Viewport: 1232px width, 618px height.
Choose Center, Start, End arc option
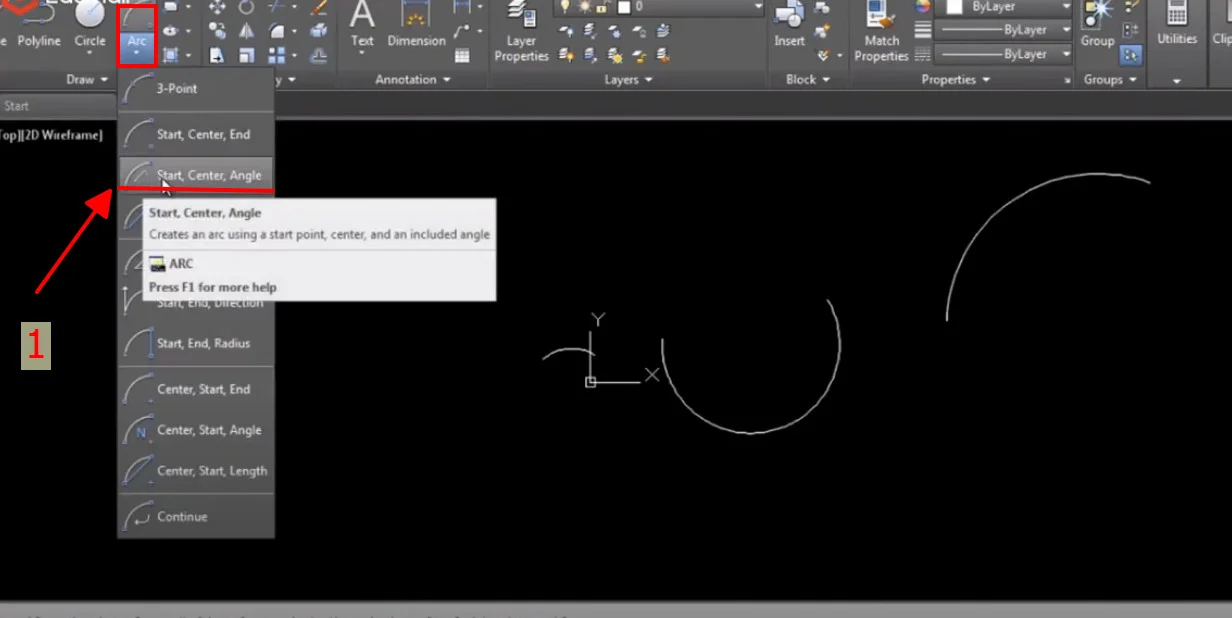click(196, 389)
